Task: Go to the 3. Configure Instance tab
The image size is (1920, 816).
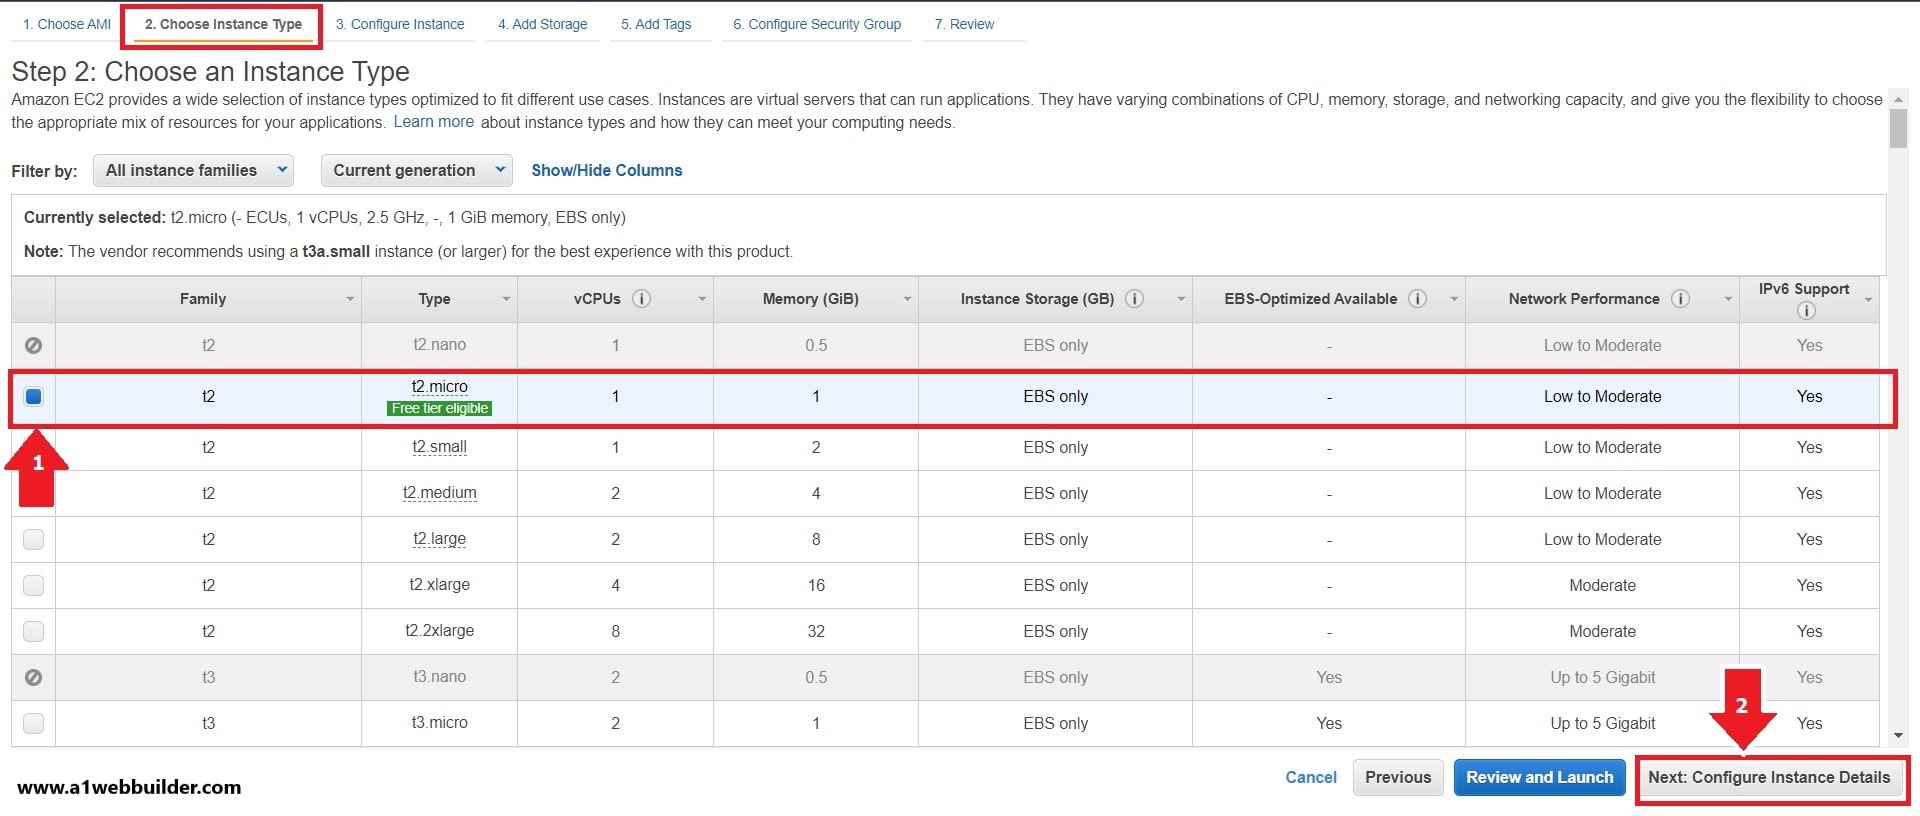Action: point(400,24)
